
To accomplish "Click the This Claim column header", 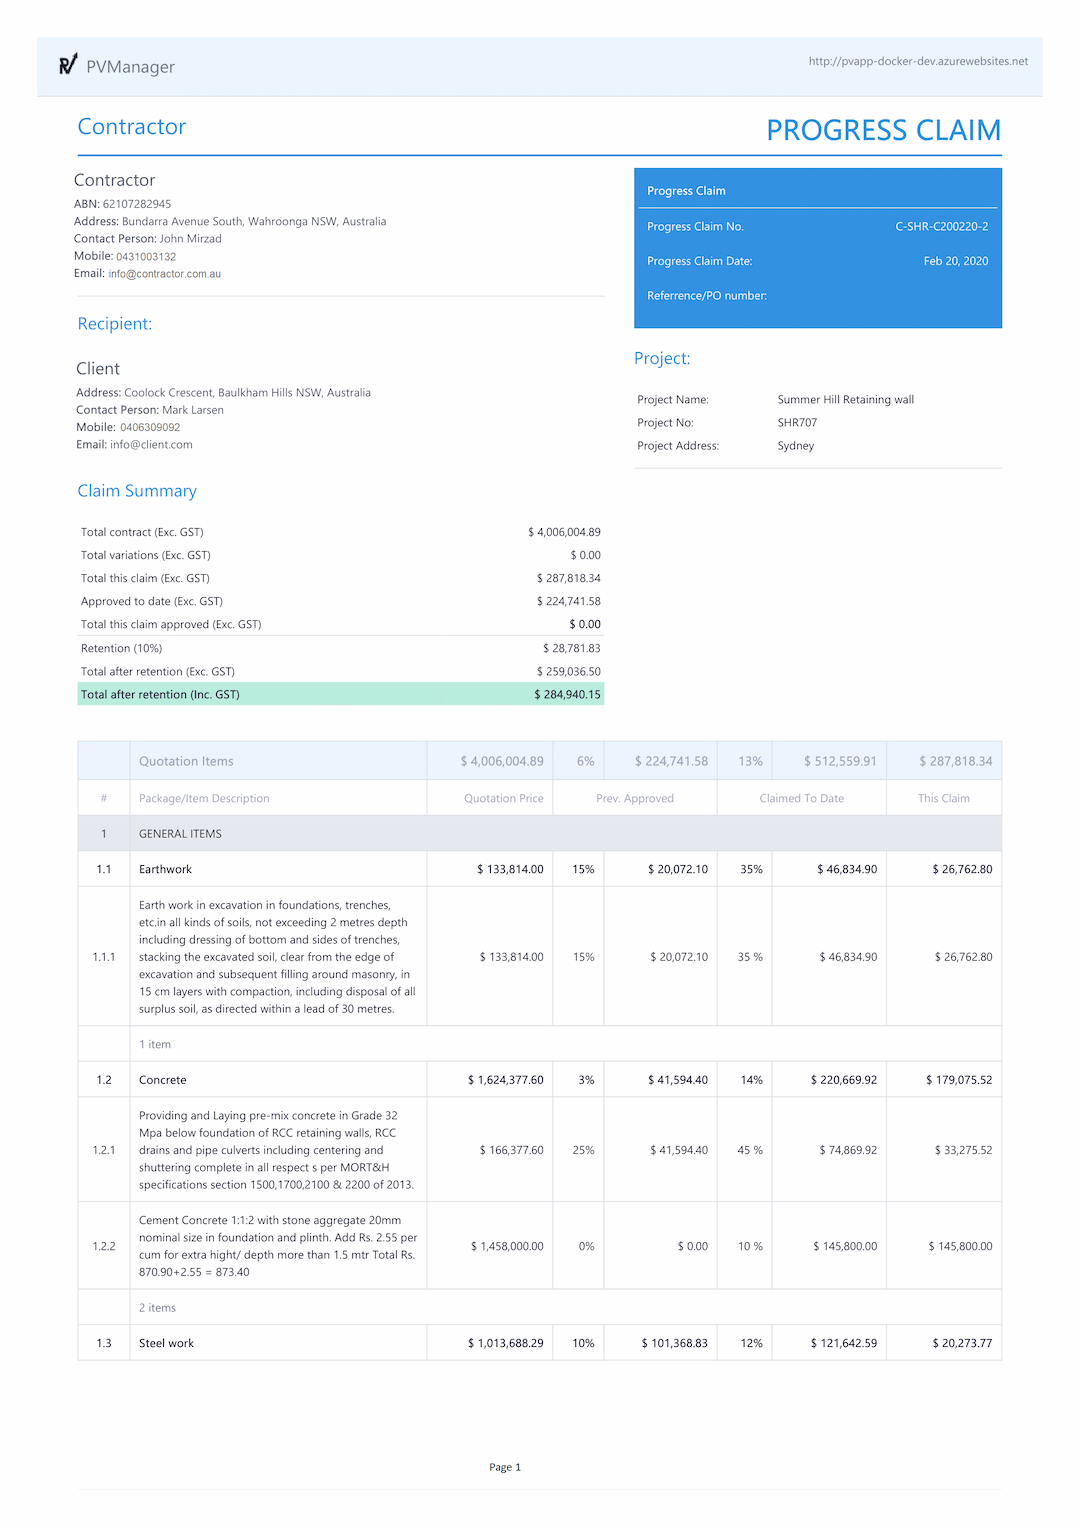I will [944, 798].
